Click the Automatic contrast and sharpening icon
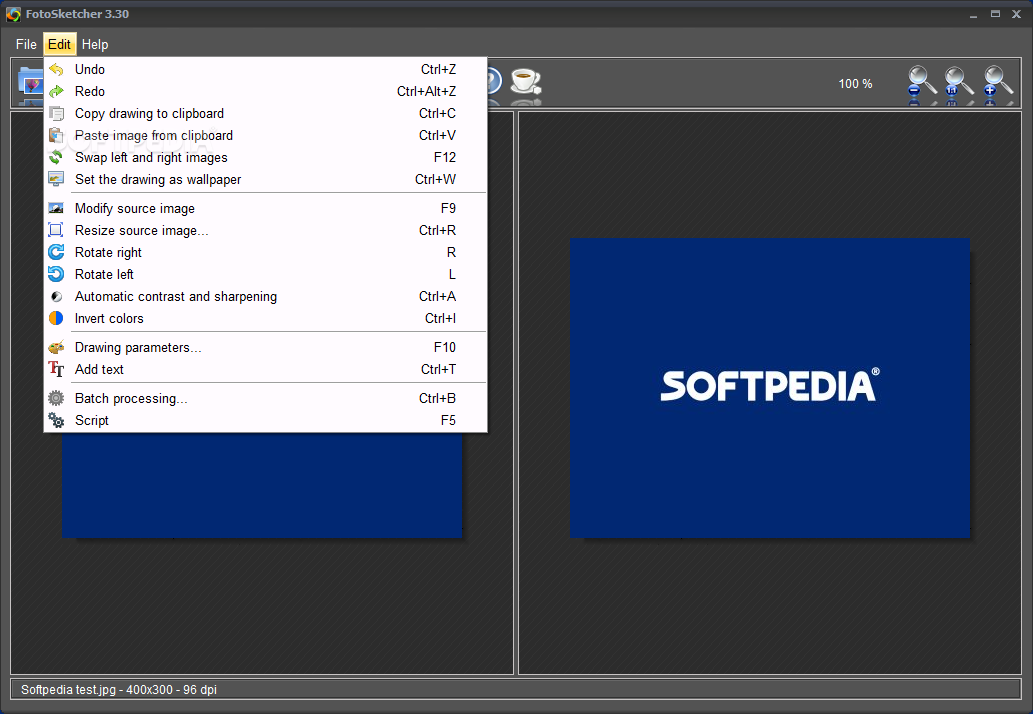This screenshot has width=1033, height=714. click(57, 296)
